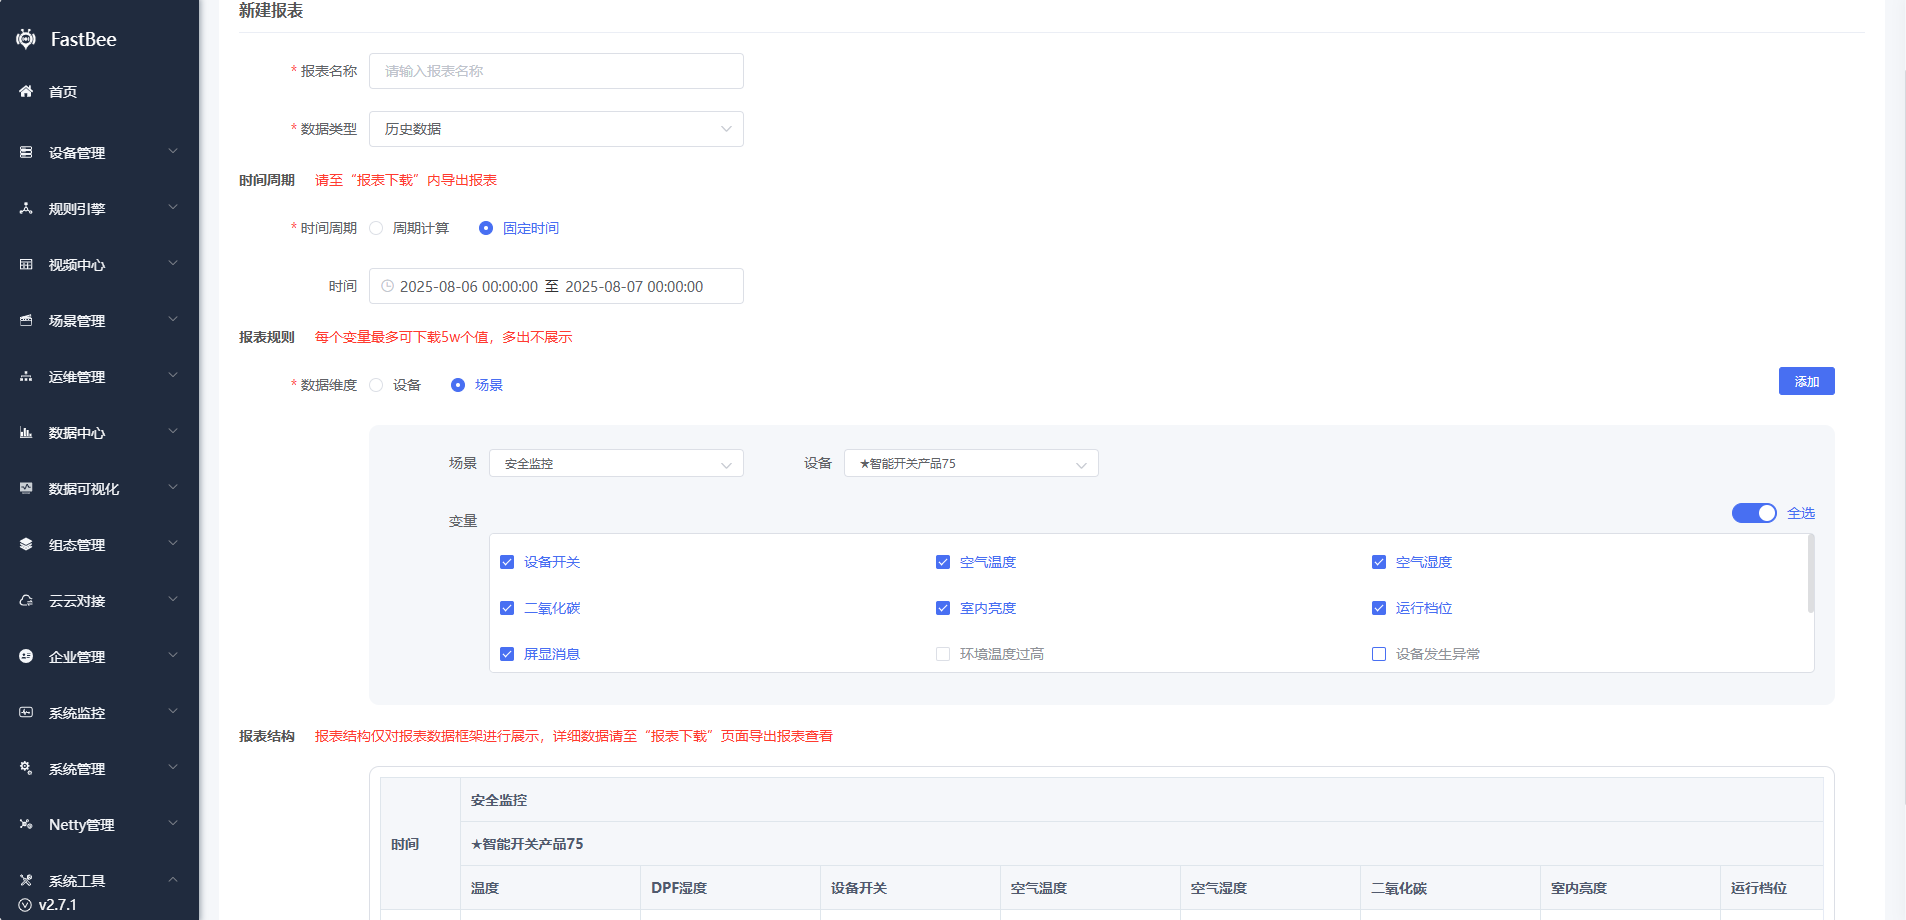Click the FastBee logo icon
The height and width of the screenshot is (920, 1906).
(26, 39)
